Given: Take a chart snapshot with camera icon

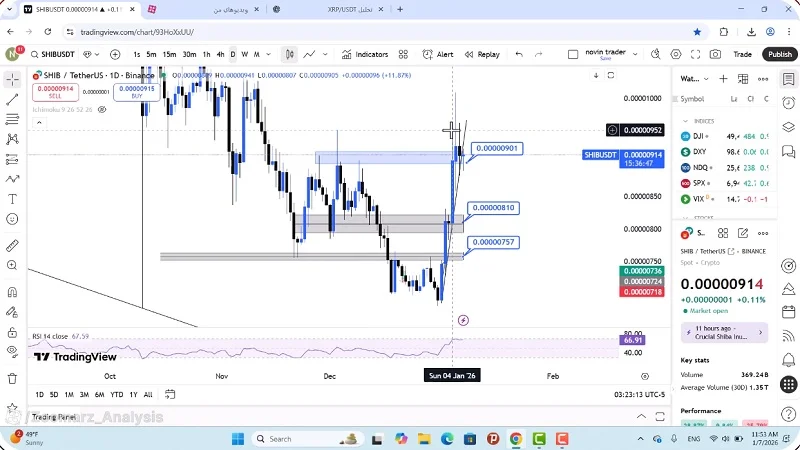Looking at the screenshot, I should tap(714, 54).
